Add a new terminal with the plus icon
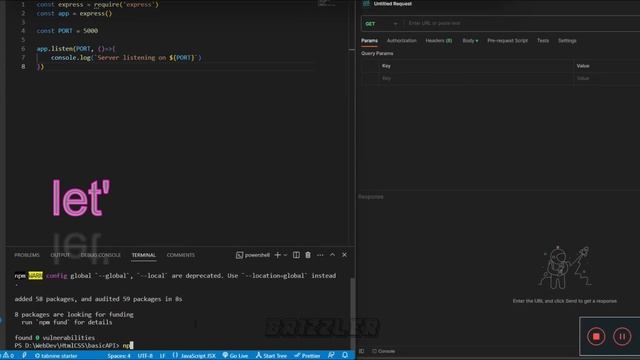Viewport: 640px width, 360px height. (x=278, y=255)
